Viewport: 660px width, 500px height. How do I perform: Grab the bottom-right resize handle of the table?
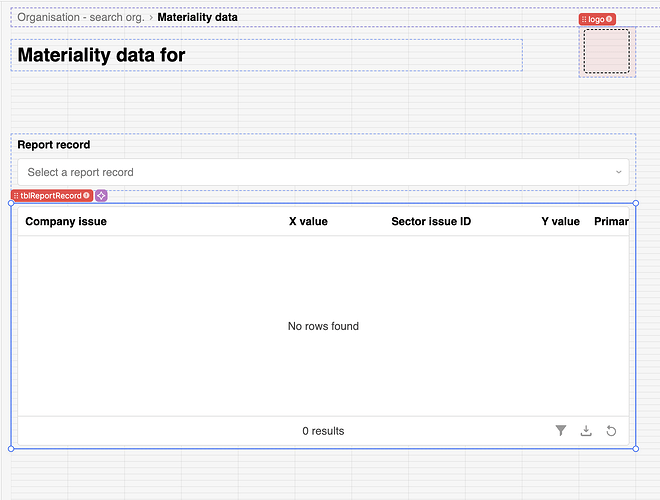tap(636, 449)
